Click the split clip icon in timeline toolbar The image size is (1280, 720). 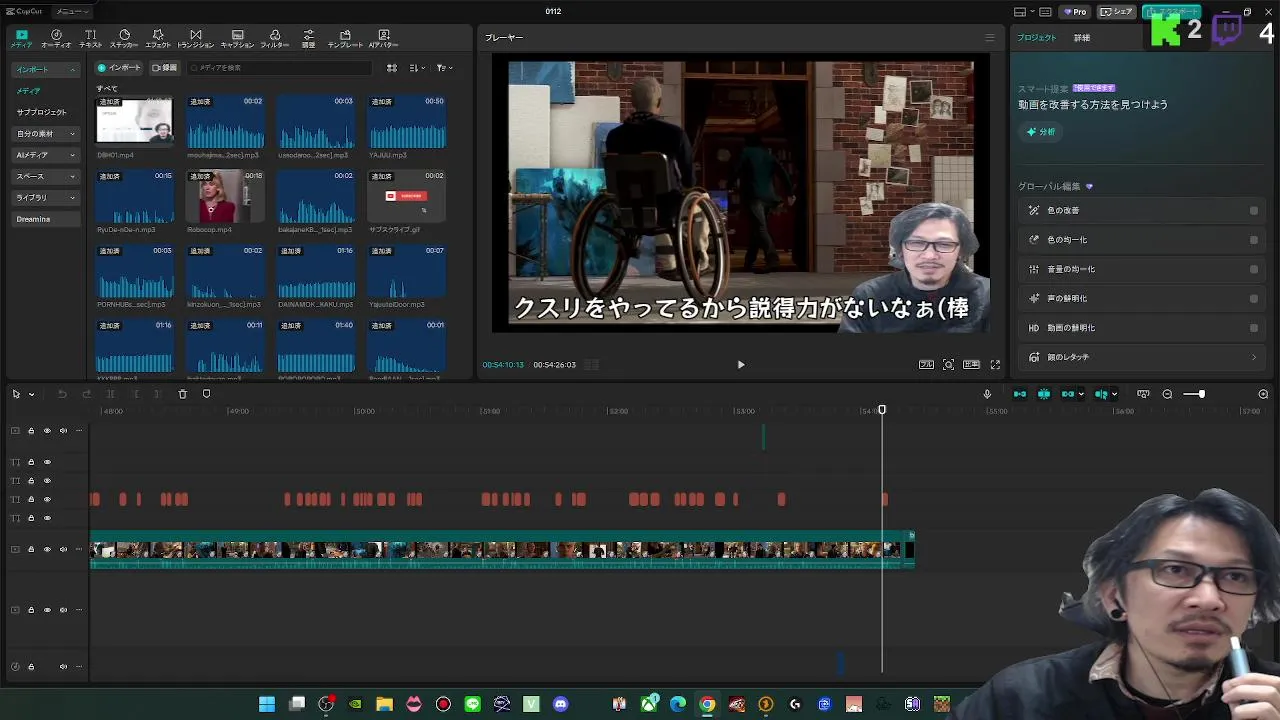[x=110, y=394]
